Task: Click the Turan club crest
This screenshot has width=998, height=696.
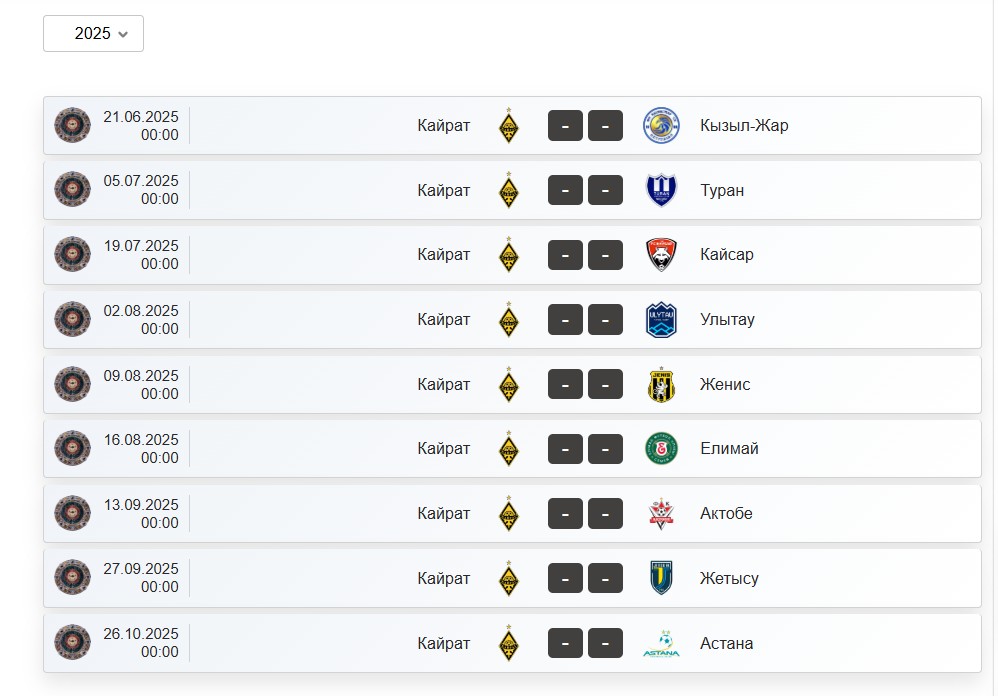Action: coord(661,190)
